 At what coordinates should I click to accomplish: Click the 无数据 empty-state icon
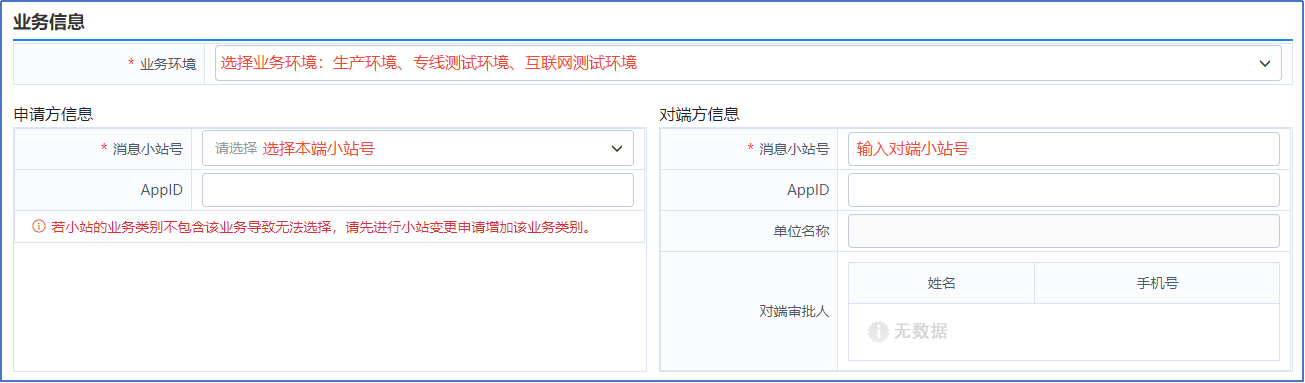click(x=879, y=331)
